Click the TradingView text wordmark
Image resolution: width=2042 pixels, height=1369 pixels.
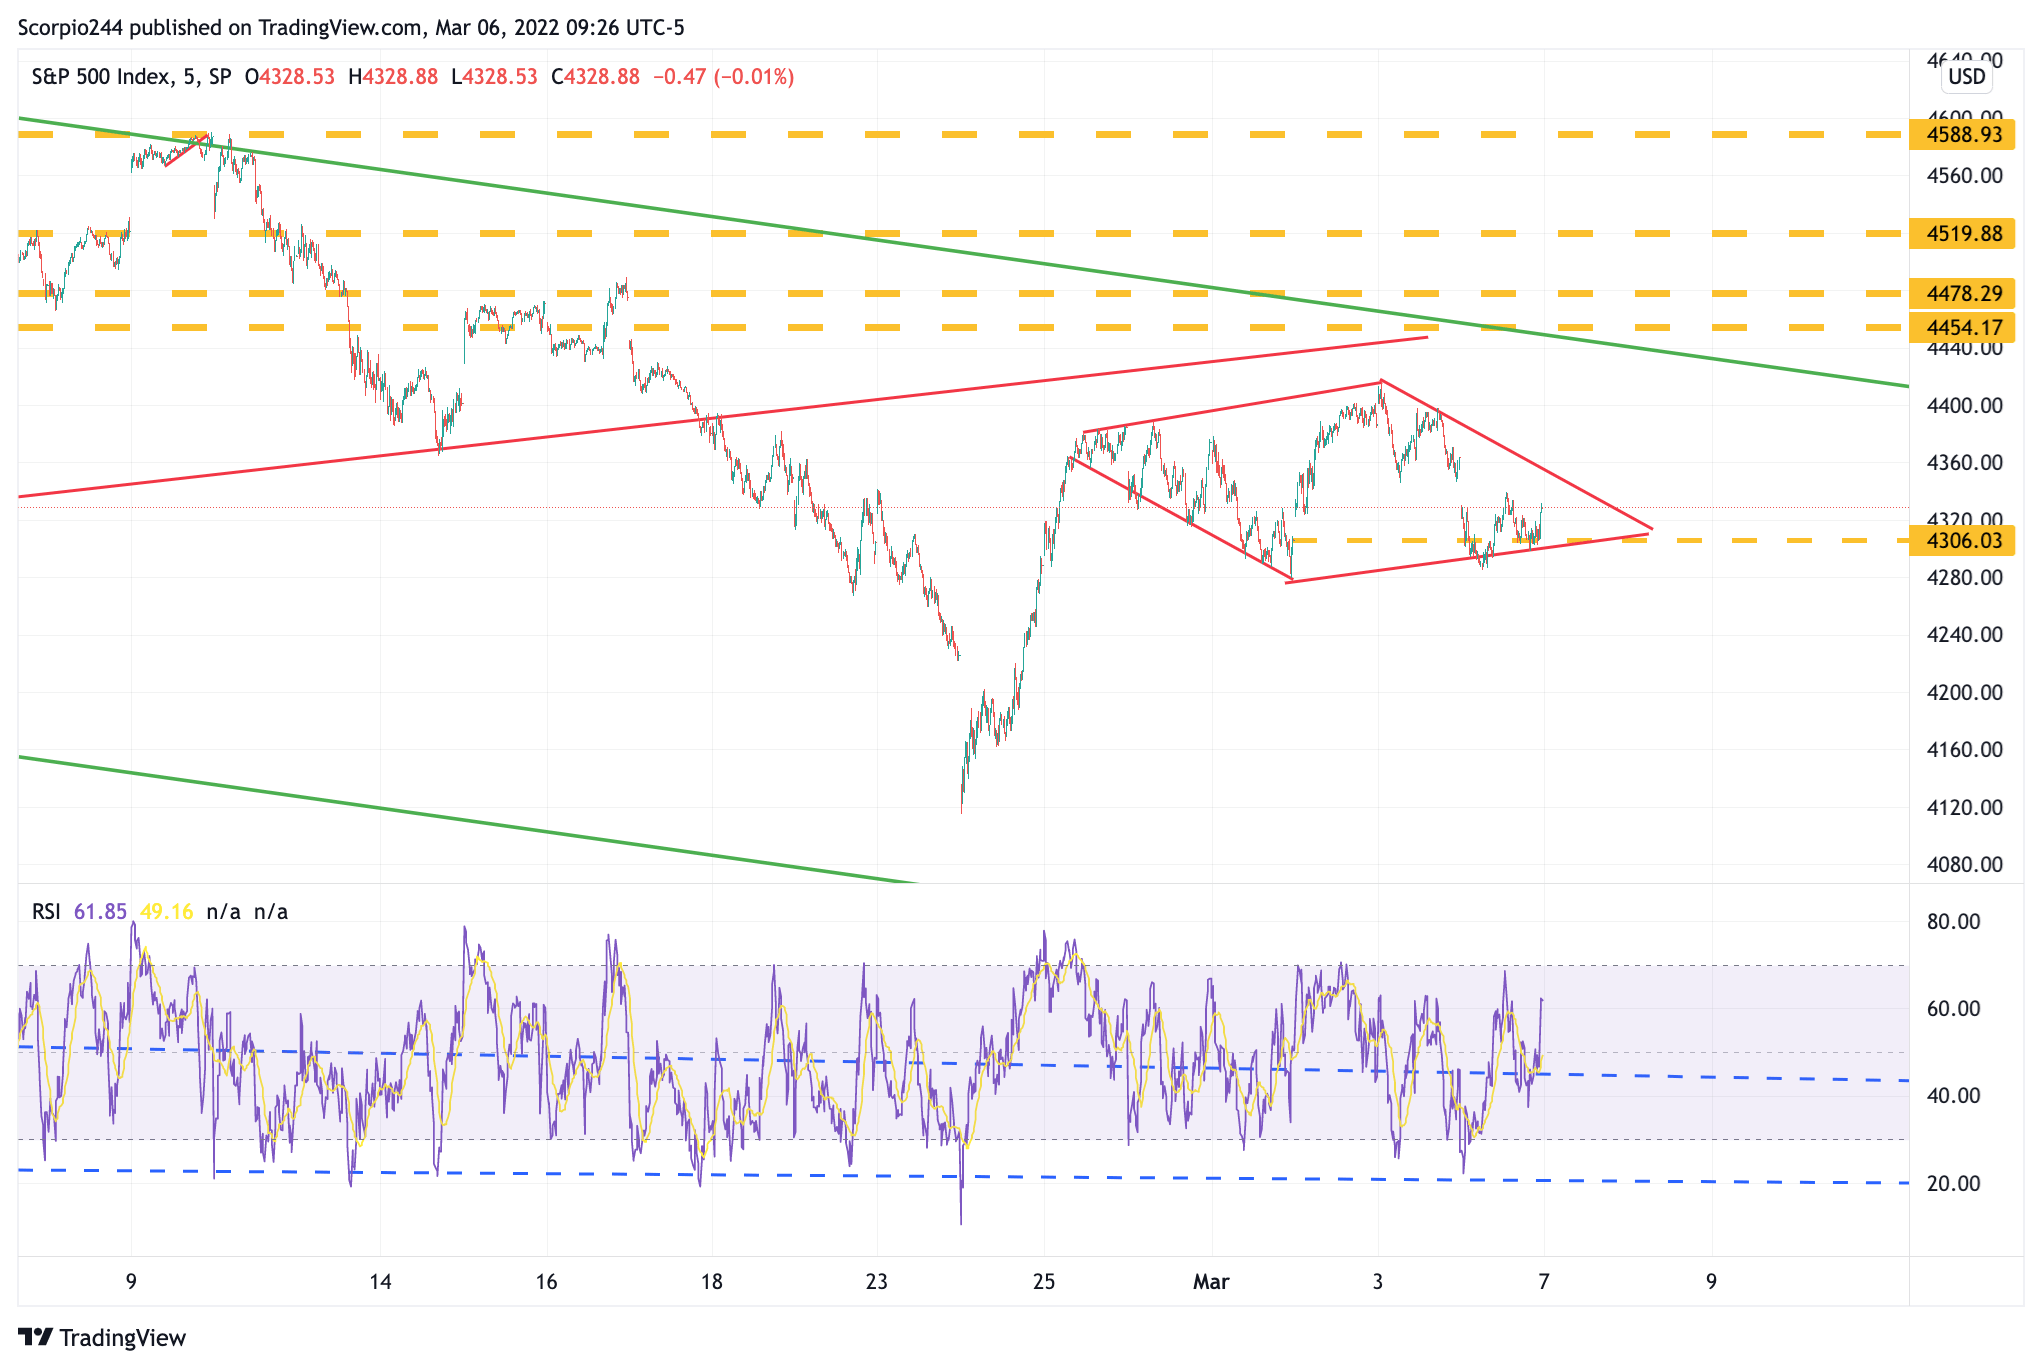tap(122, 1338)
